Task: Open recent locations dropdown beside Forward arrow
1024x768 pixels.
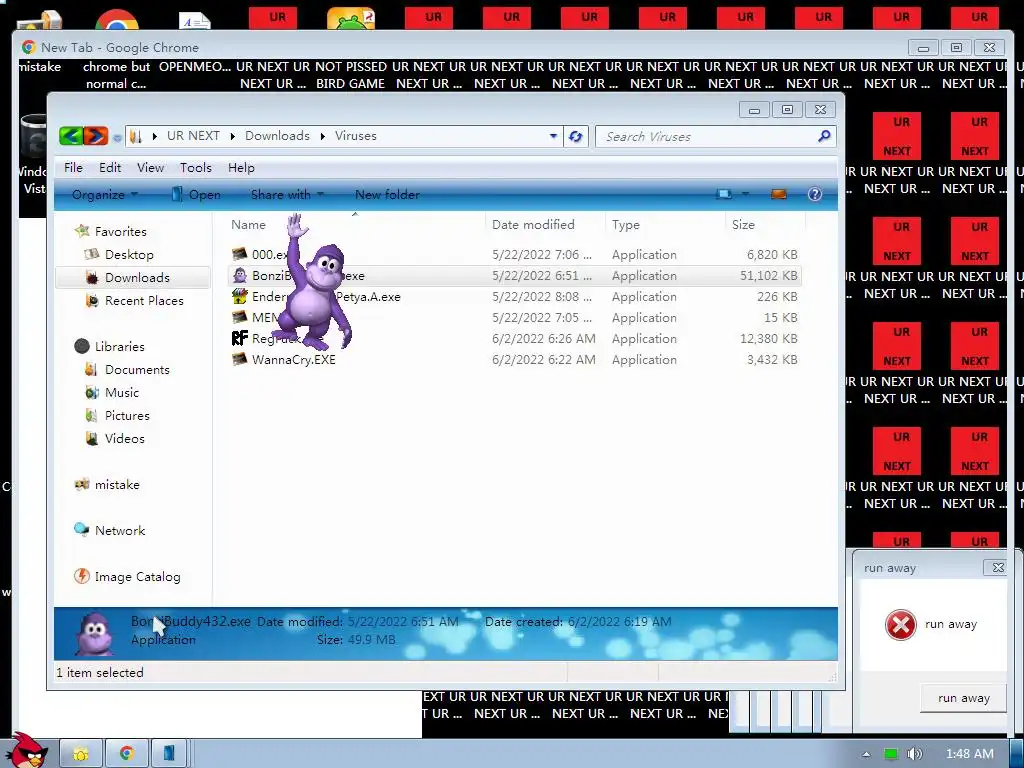Action: (117, 137)
